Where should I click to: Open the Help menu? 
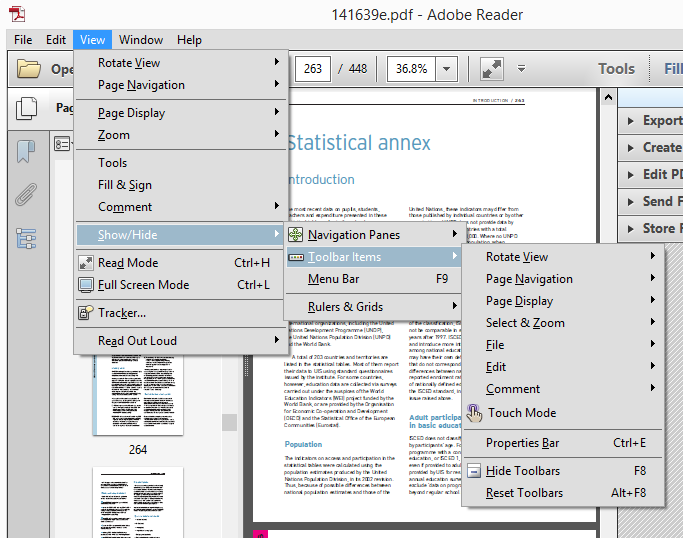click(189, 40)
